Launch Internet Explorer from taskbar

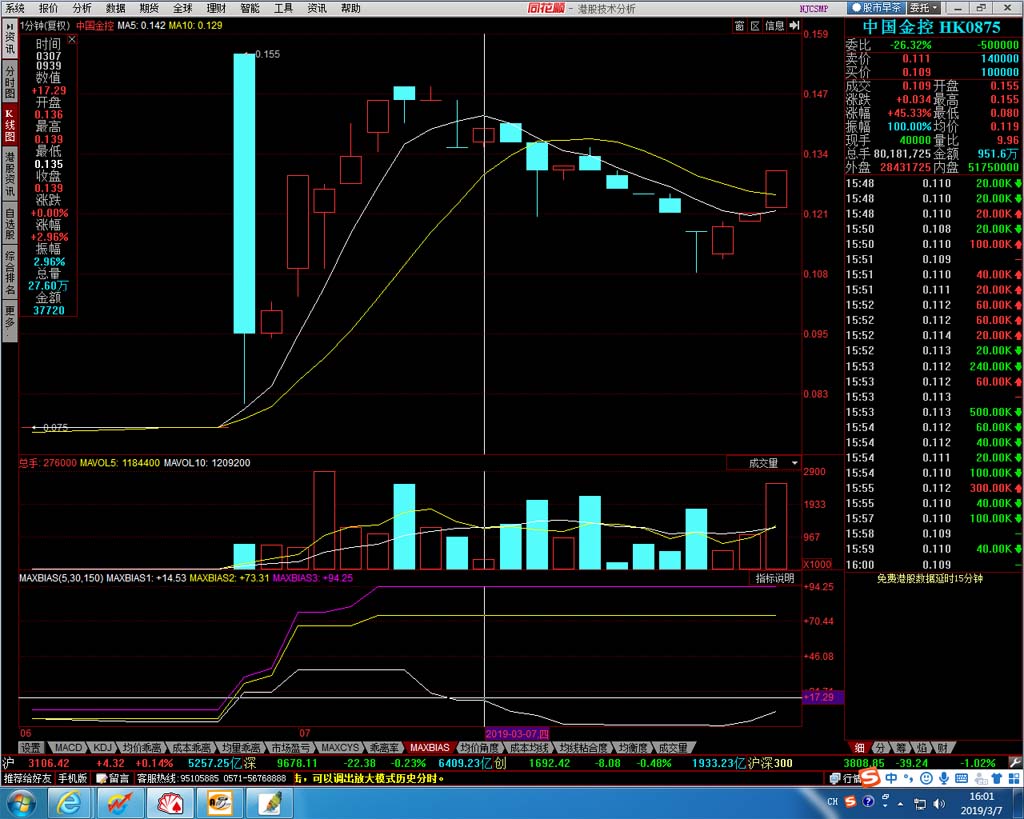point(70,802)
